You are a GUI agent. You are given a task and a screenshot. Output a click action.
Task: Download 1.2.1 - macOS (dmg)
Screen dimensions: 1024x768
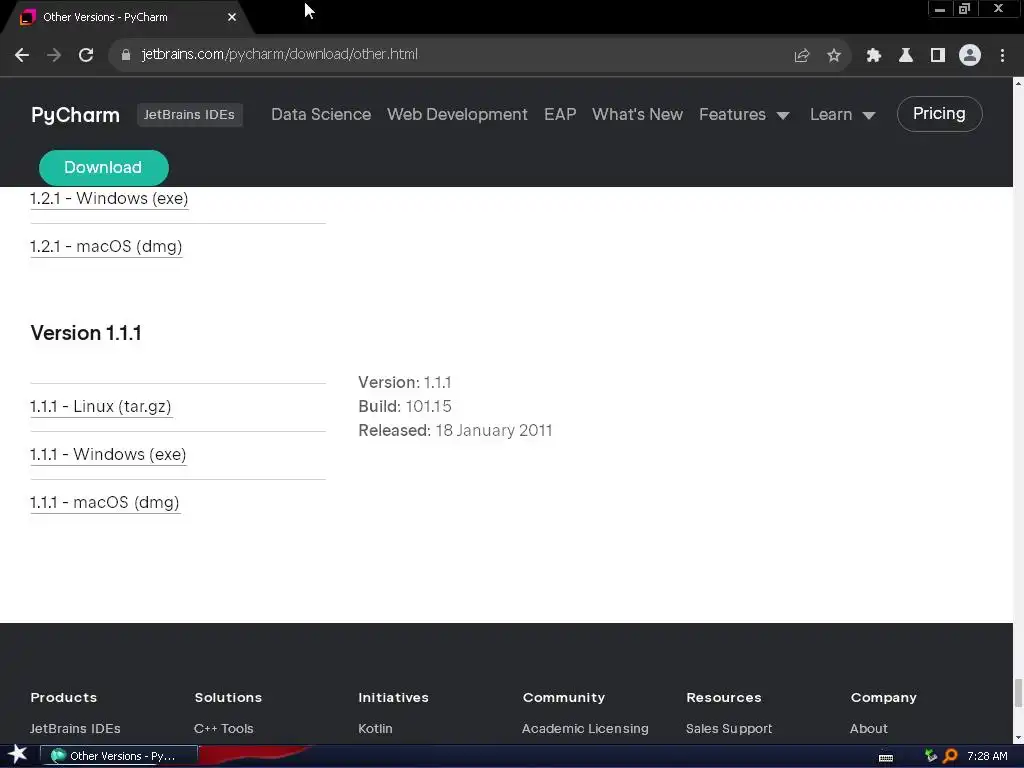click(x=106, y=247)
